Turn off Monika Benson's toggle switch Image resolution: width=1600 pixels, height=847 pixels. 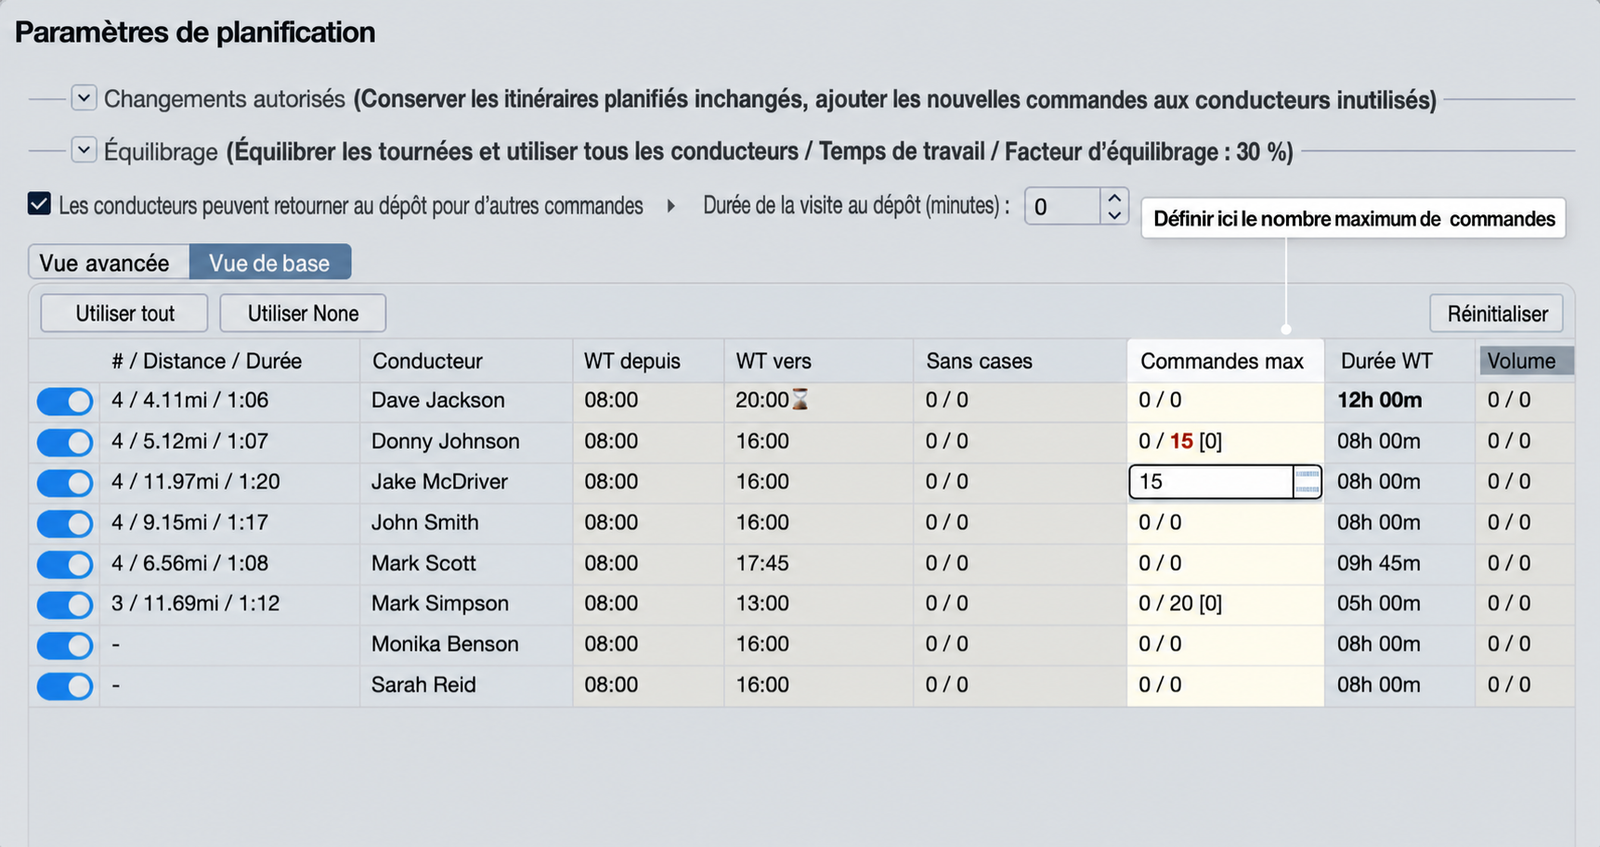pyautogui.click(x=65, y=645)
